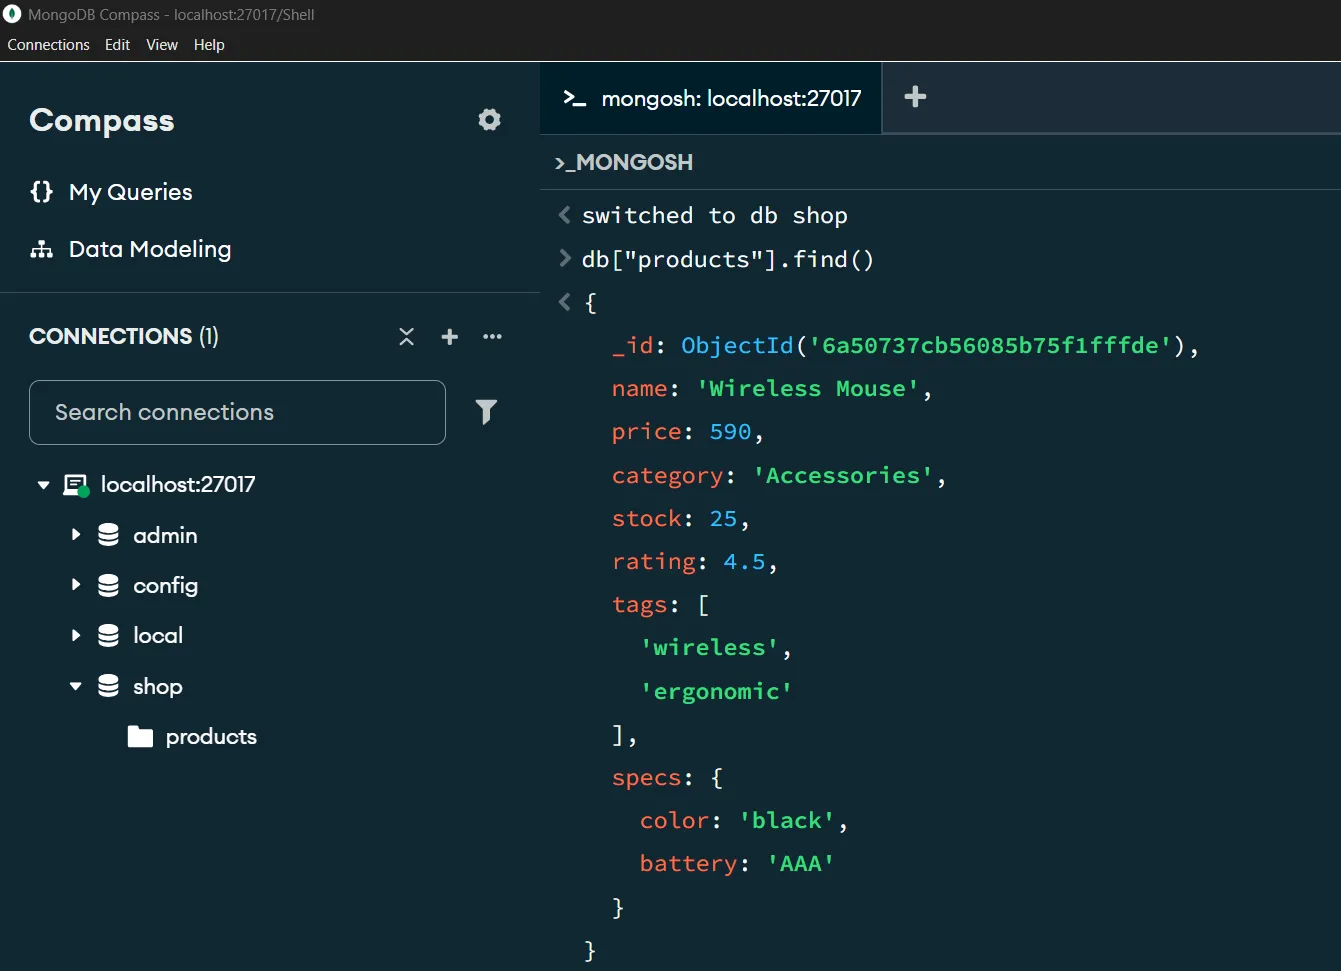Open My Queries
Screen dimensions: 1341x971
coord(131,192)
